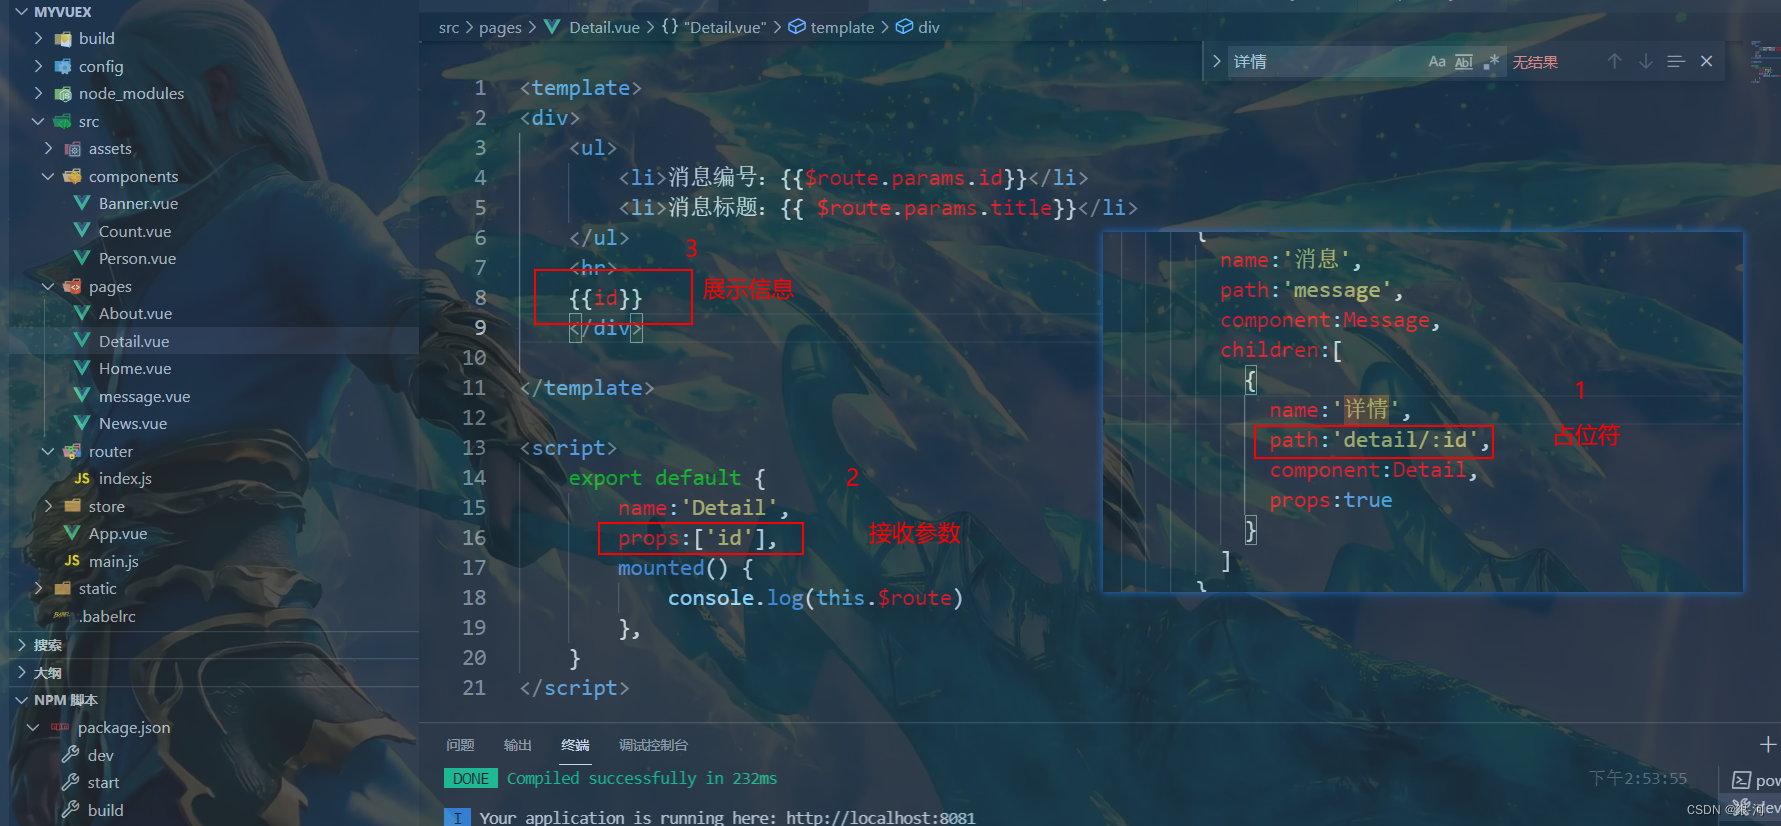Switch to the 终端 panel tab
This screenshot has width=1781, height=826.
pos(575,745)
